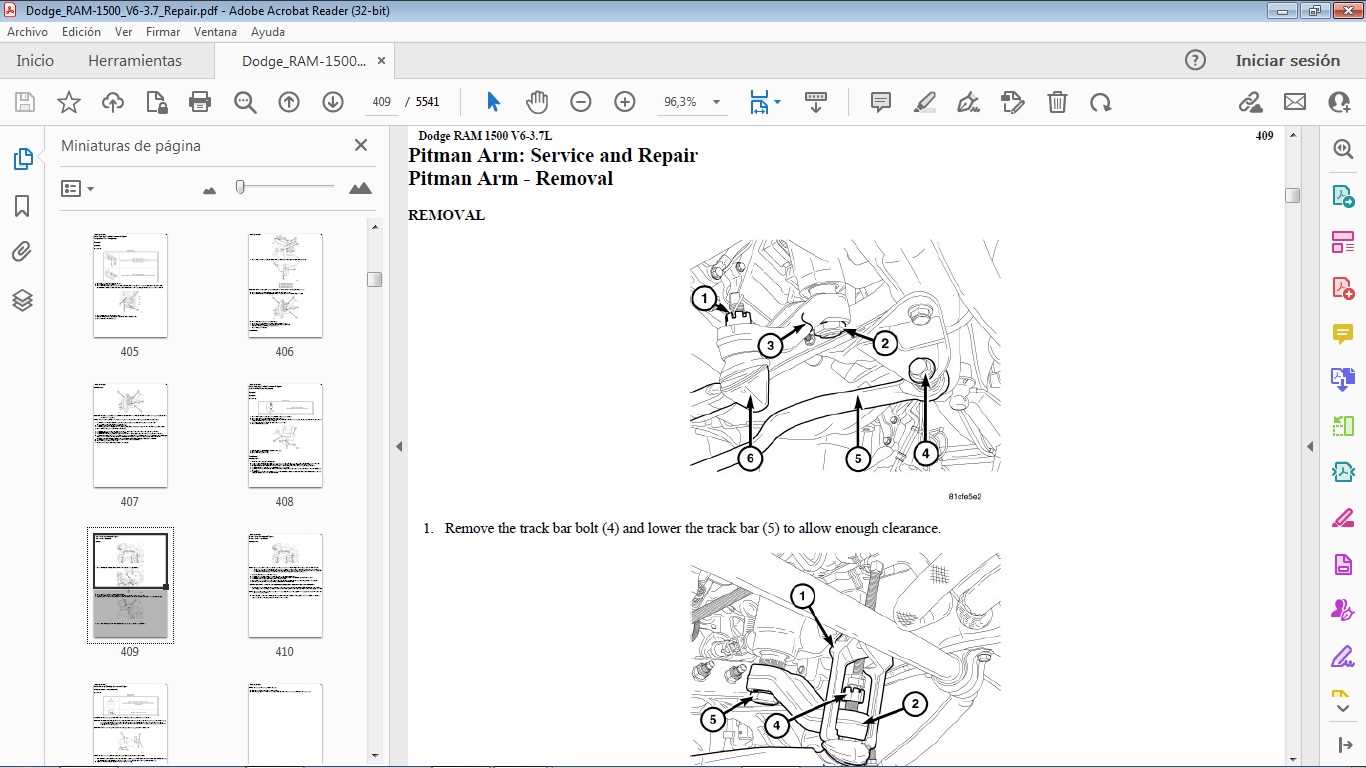Select the hand pan tool

point(537,102)
